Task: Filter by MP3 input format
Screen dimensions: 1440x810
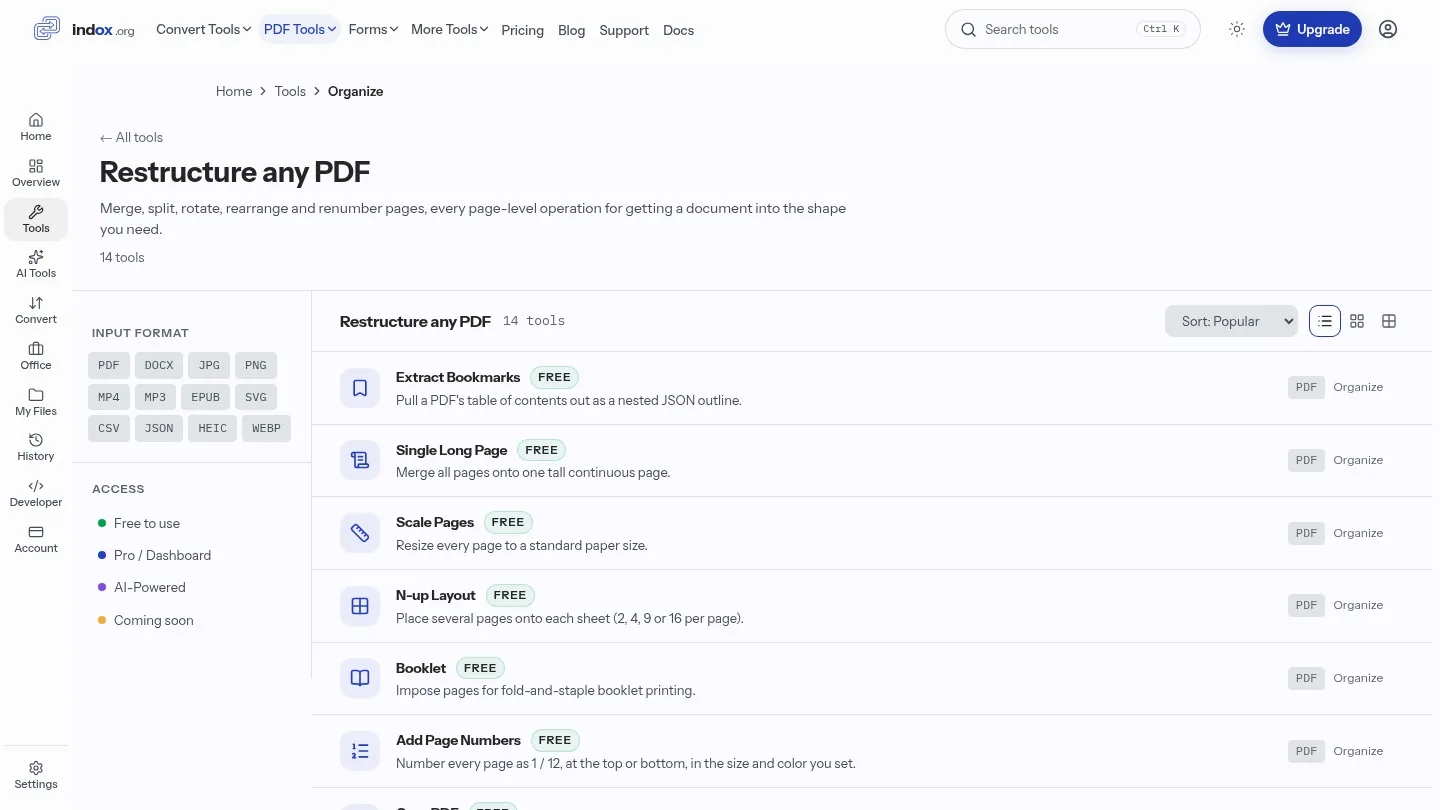Action: coord(155,397)
